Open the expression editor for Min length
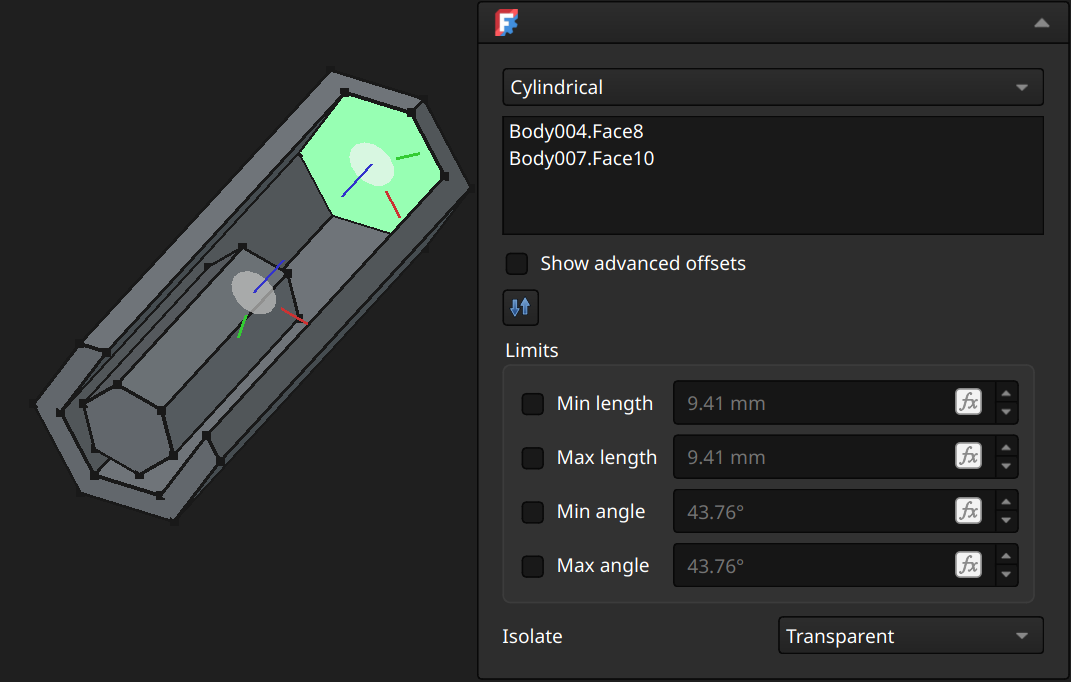The width and height of the screenshot is (1071, 682). point(969,402)
